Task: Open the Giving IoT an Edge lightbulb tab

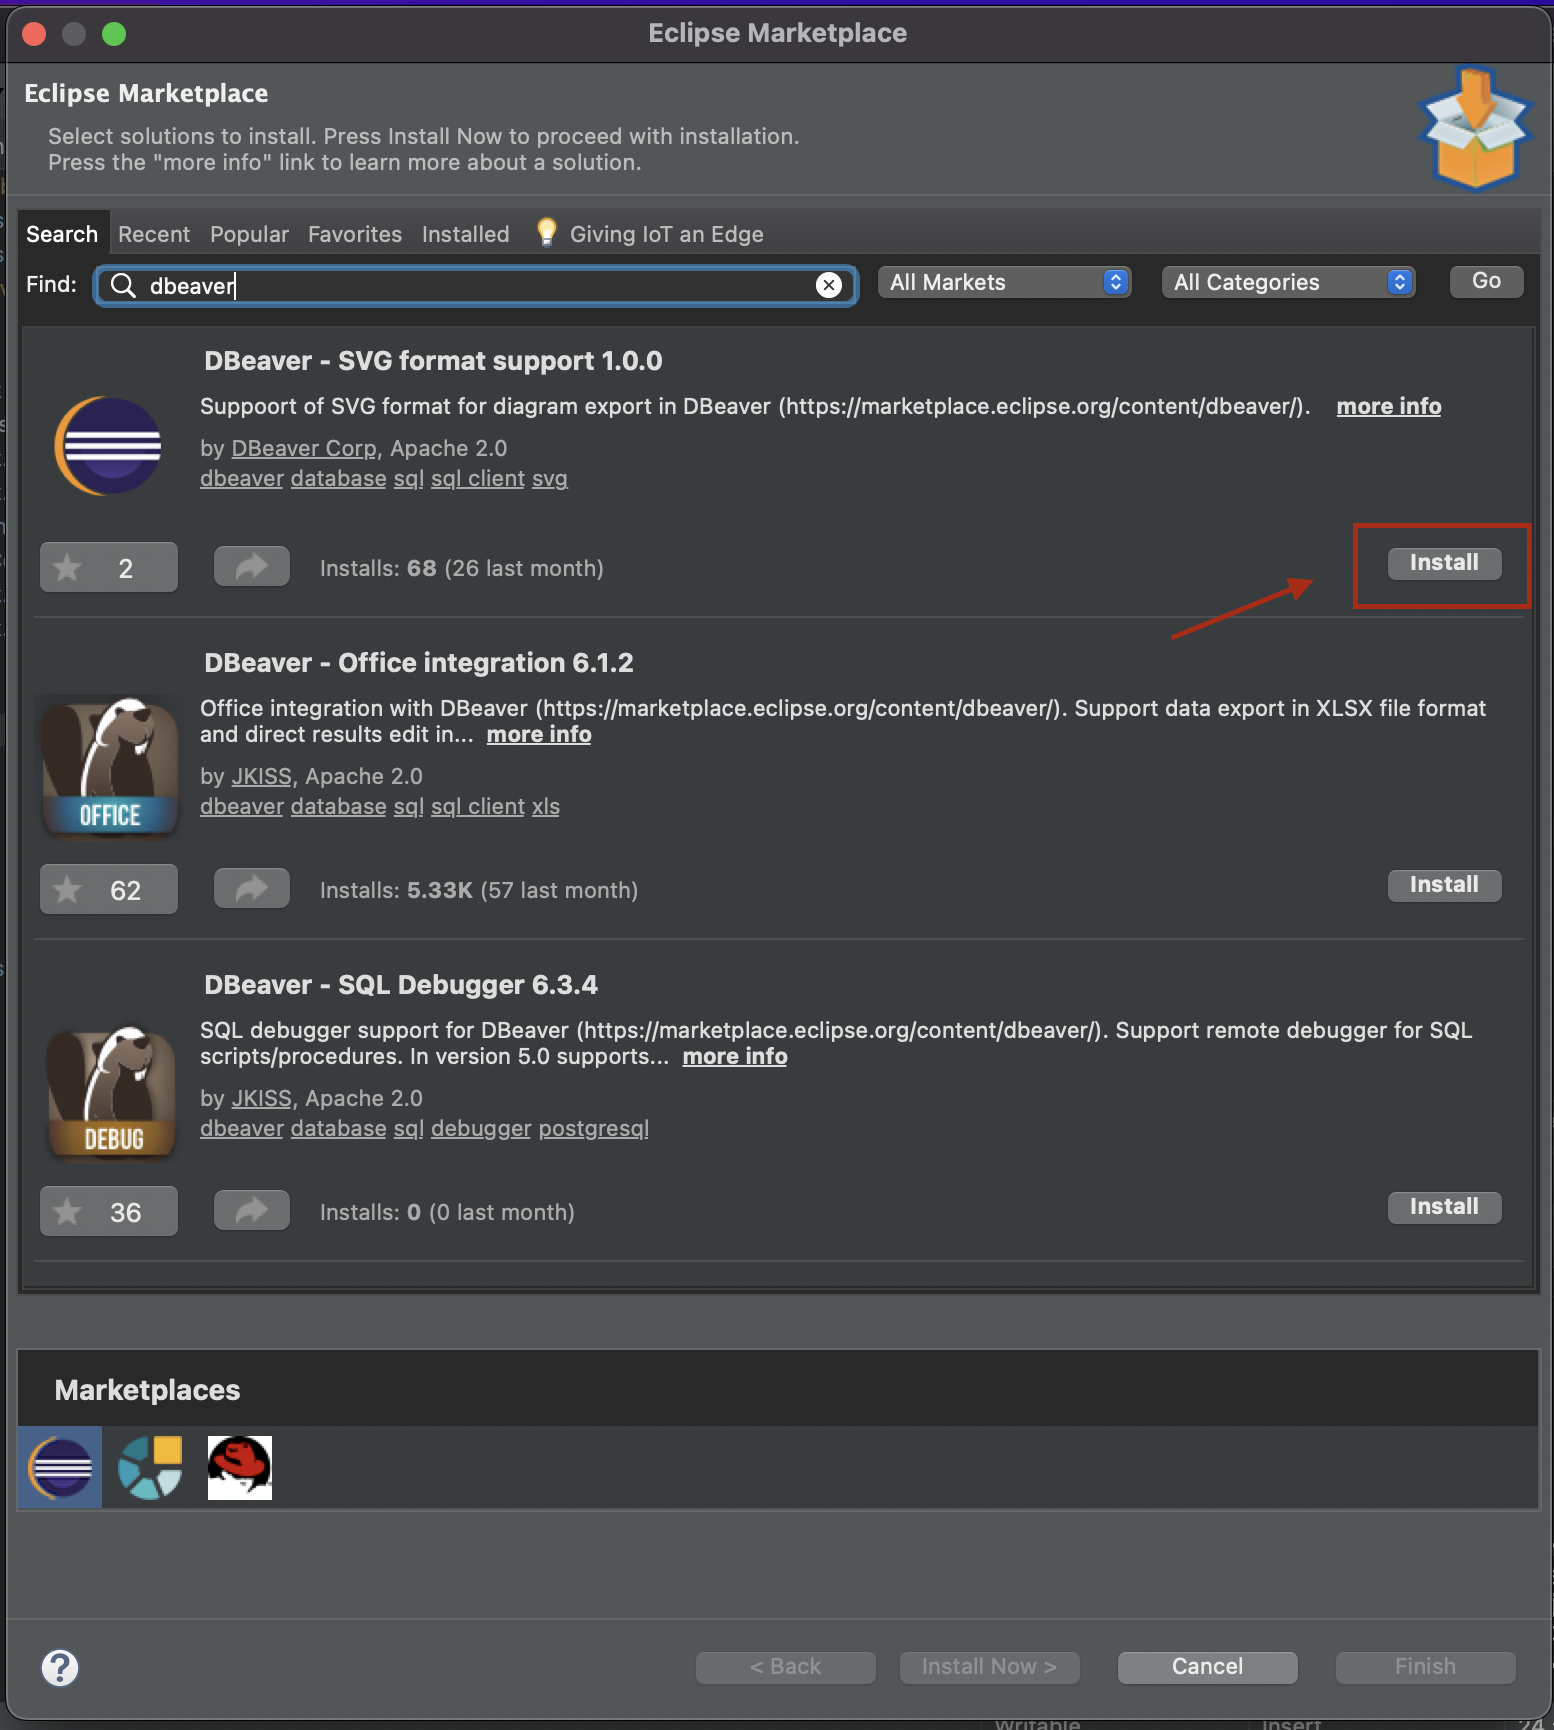Action: tap(650, 234)
